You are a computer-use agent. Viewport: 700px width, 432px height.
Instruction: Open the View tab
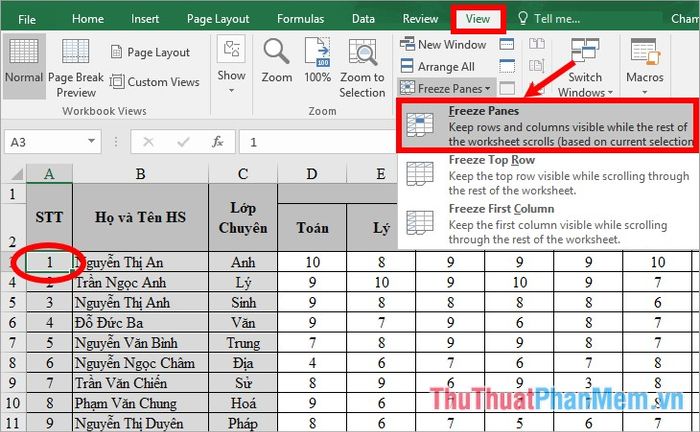click(x=478, y=19)
